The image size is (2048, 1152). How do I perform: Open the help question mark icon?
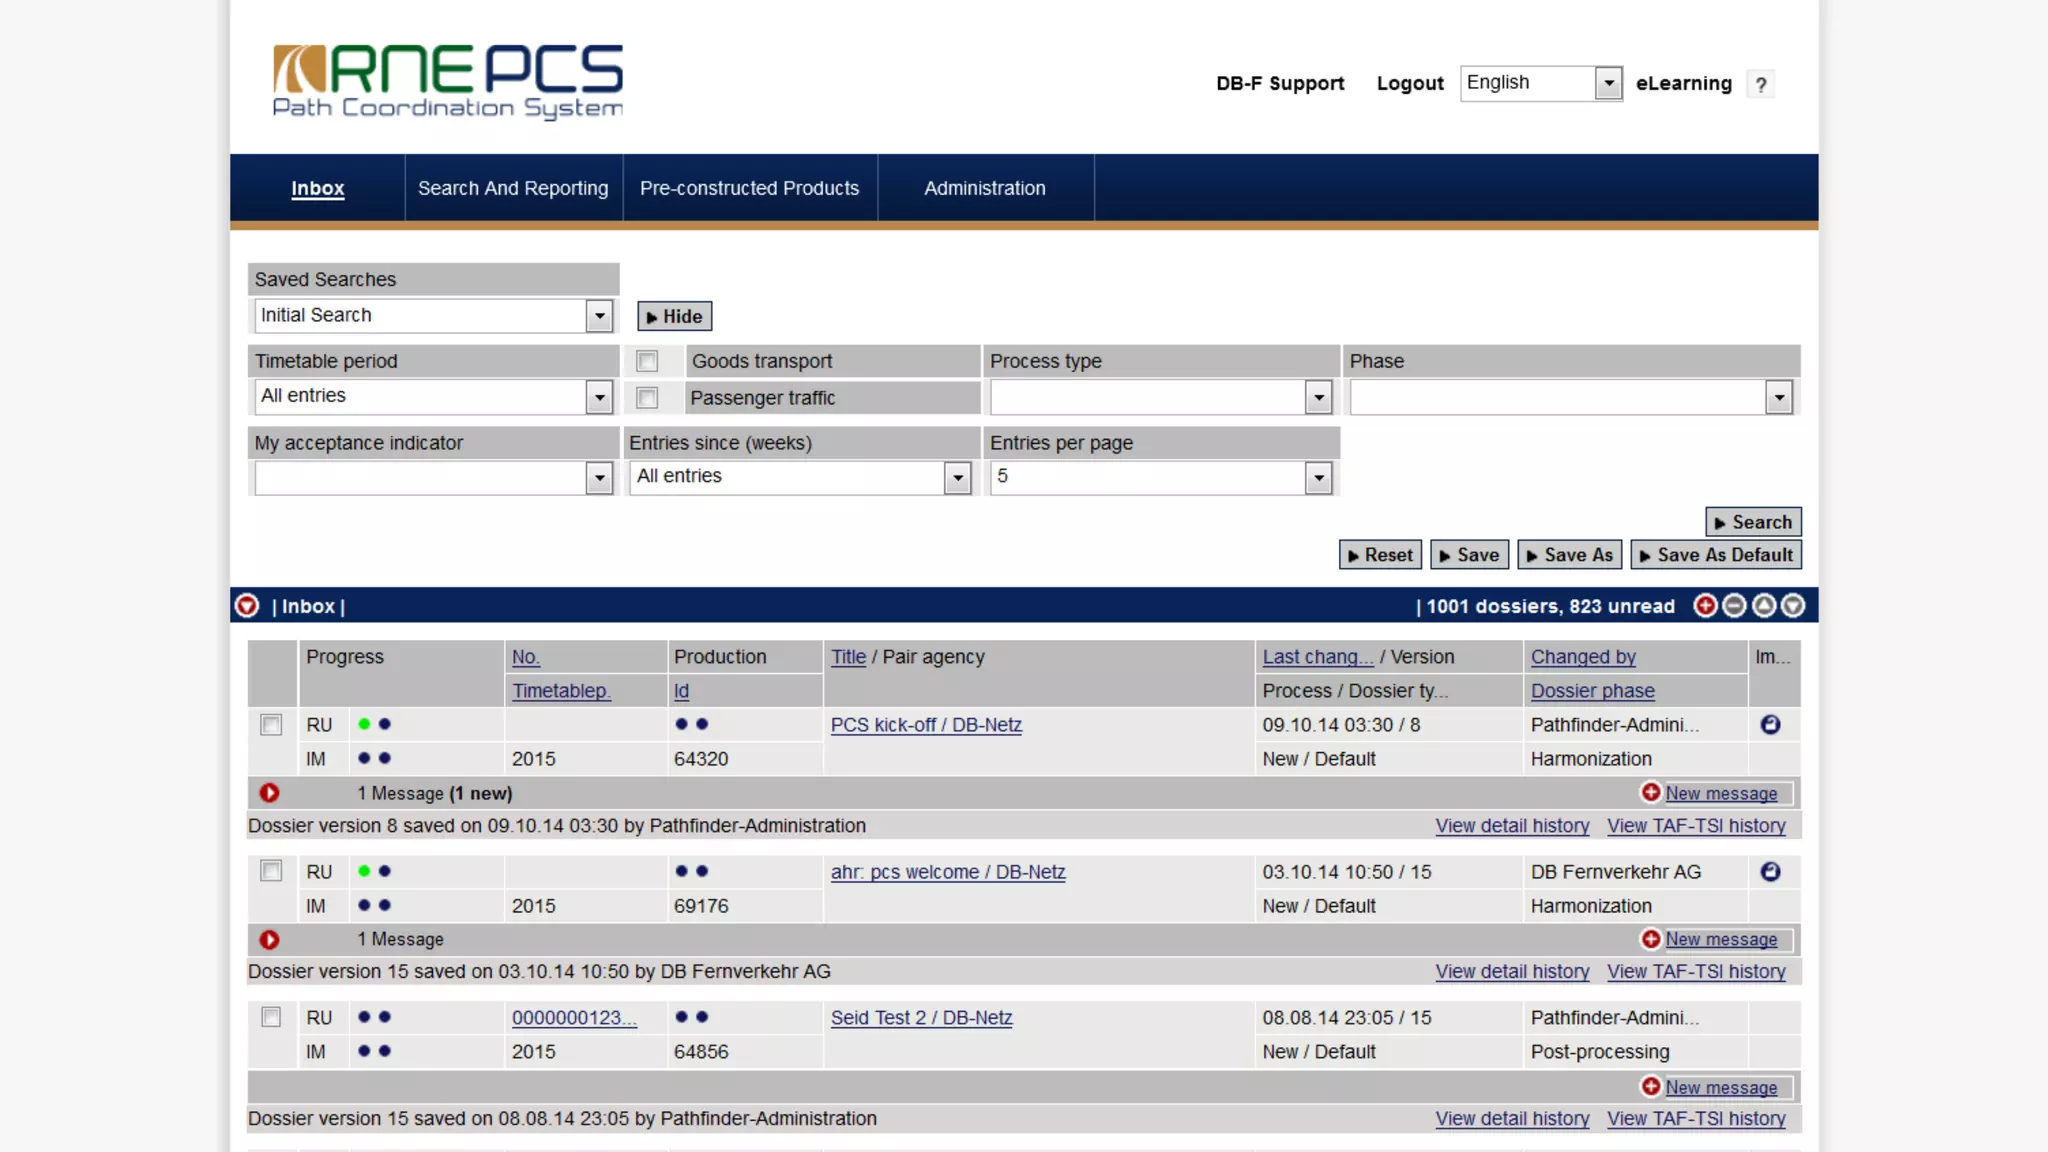click(1760, 84)
